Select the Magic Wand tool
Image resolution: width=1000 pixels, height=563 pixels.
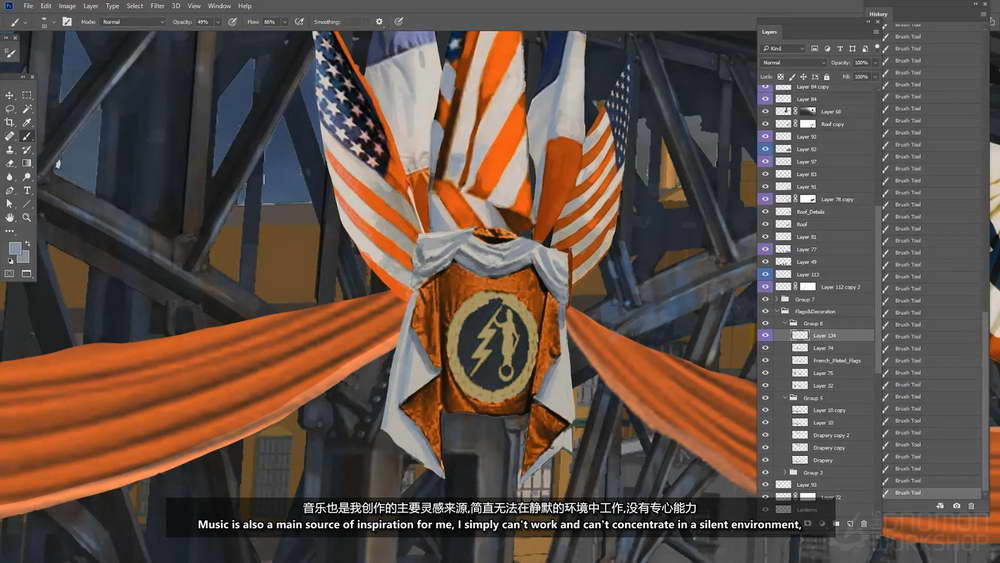click(x=27, y=109)
